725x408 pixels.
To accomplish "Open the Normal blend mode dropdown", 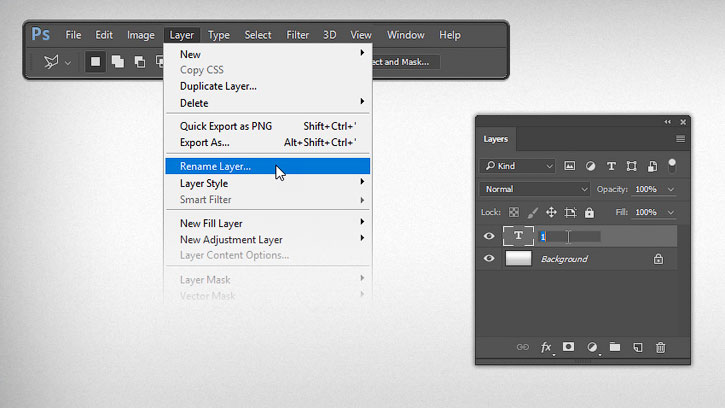I will tap(535, 189).
